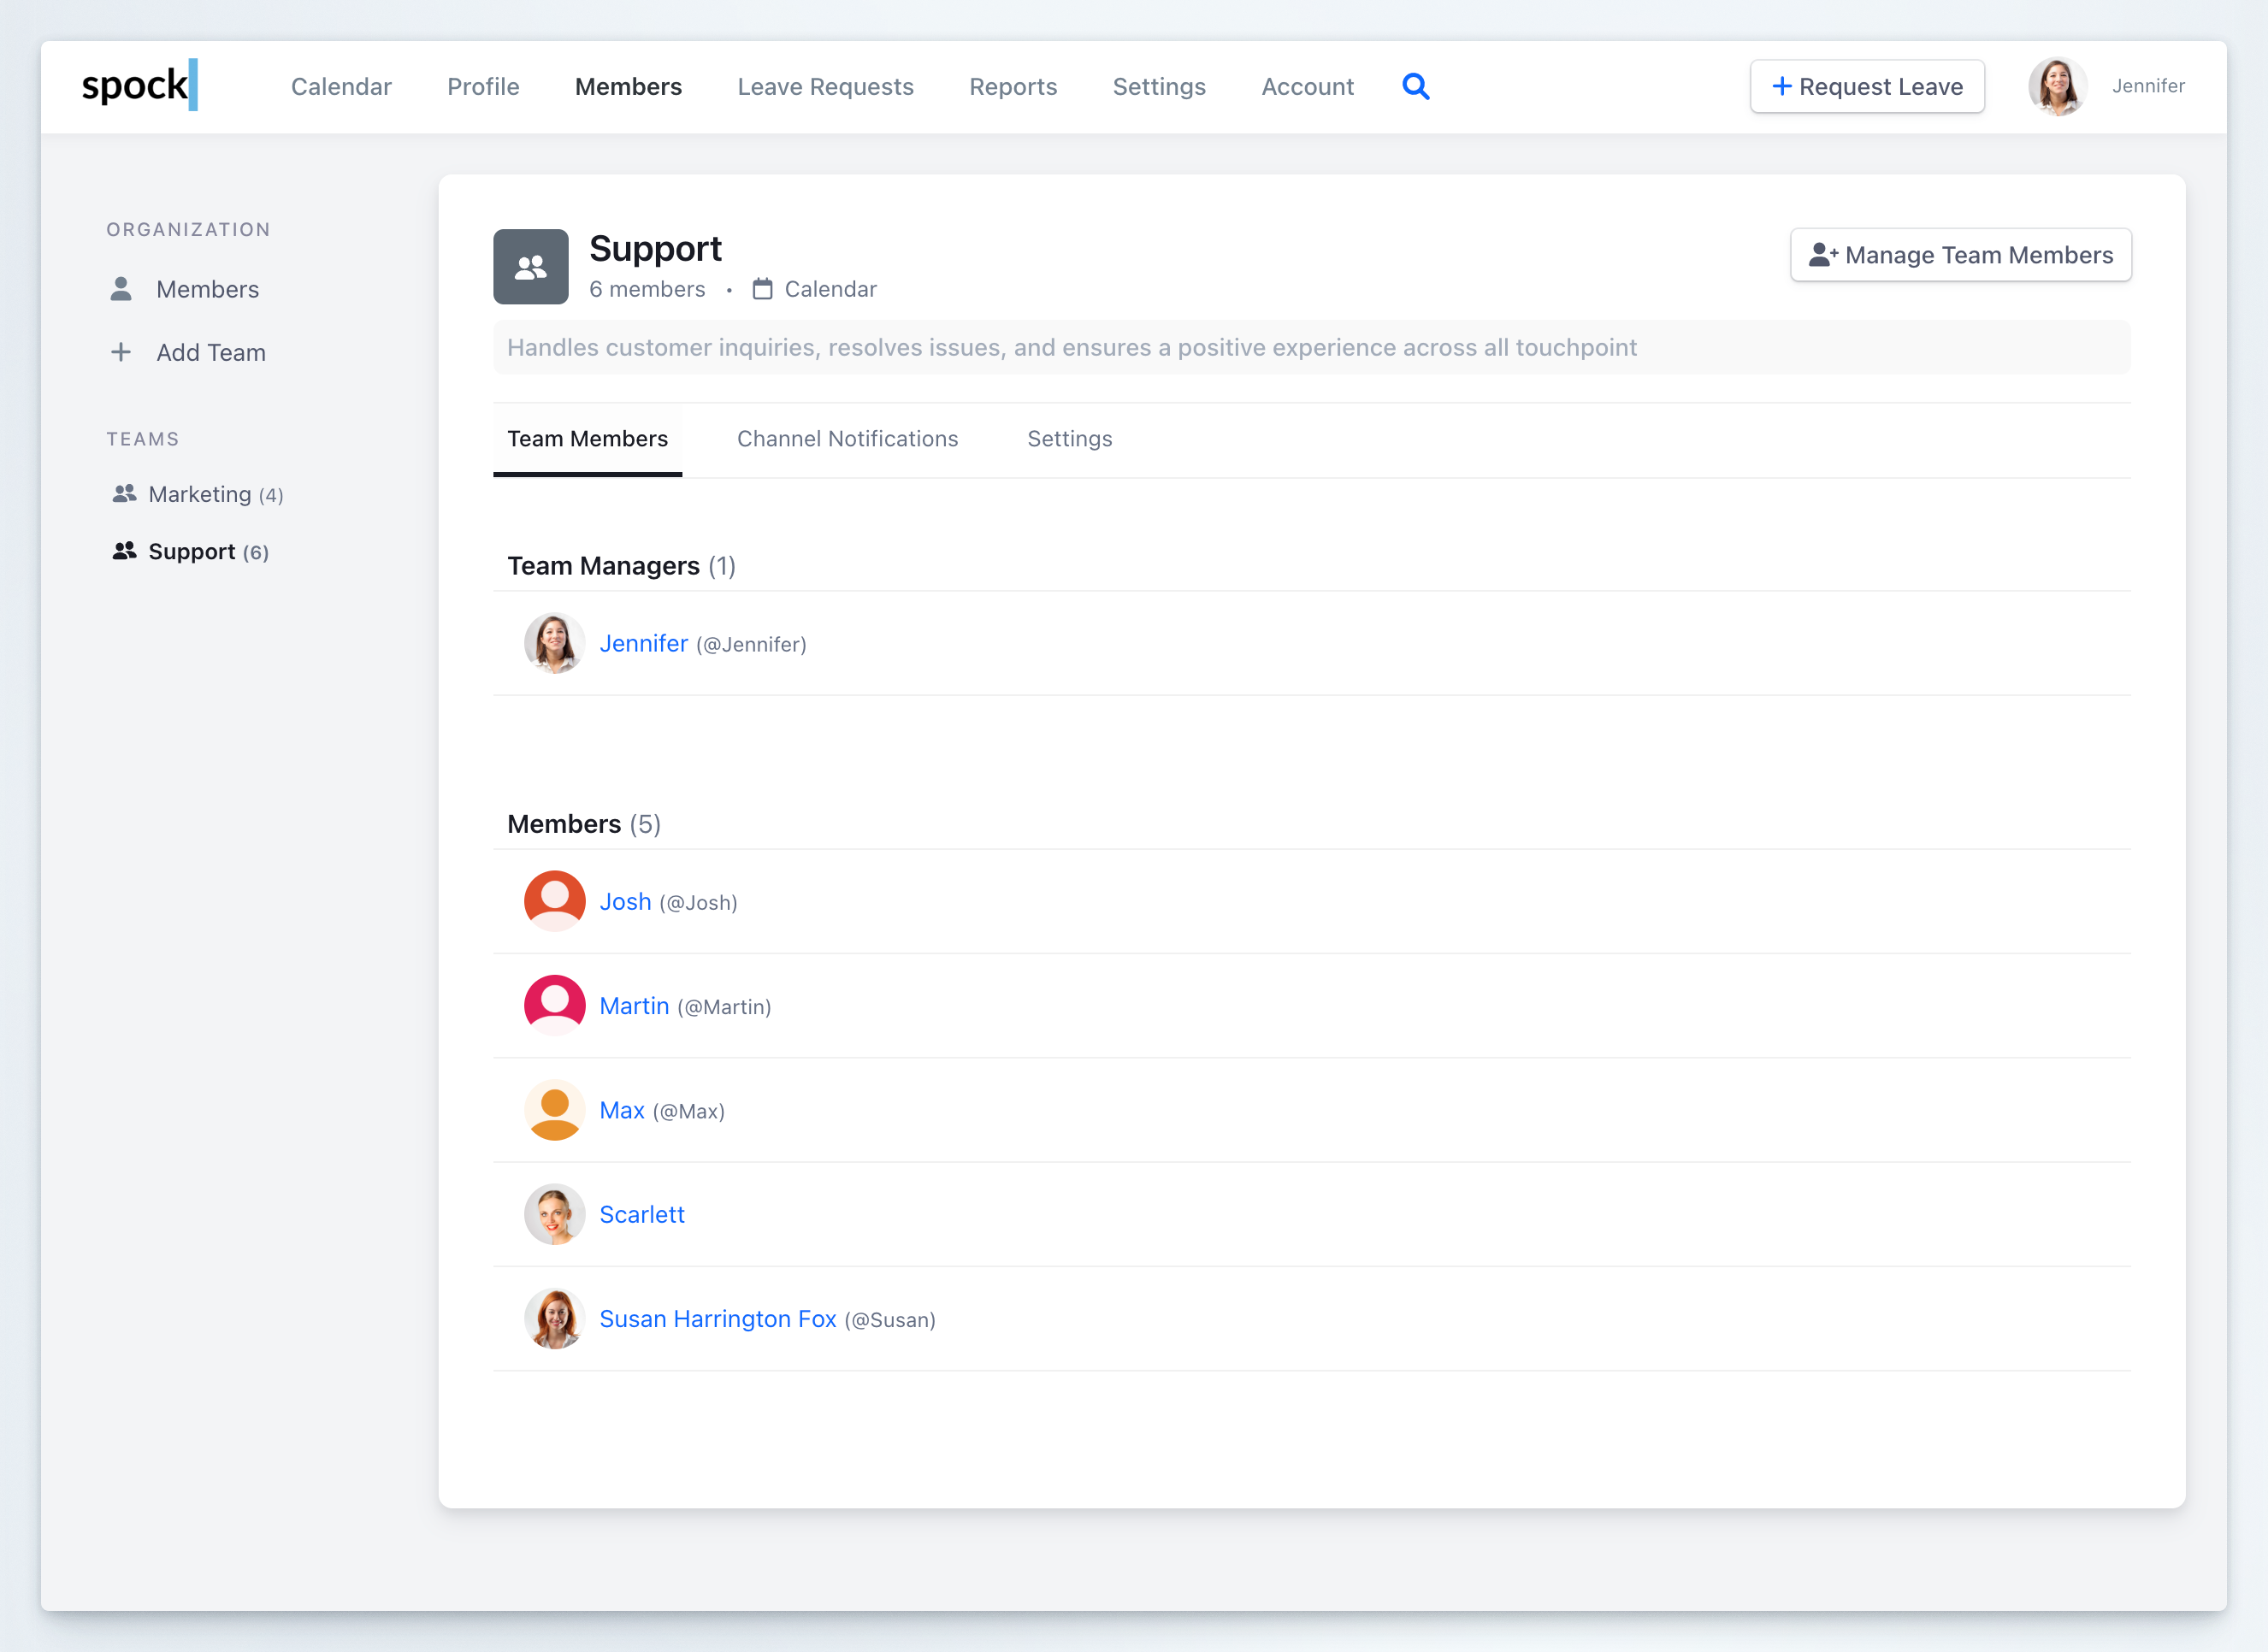Click the Manage Team Members button
Screen dimensions: 2268x1652
pyautogui.click(x=1960, y=254)
